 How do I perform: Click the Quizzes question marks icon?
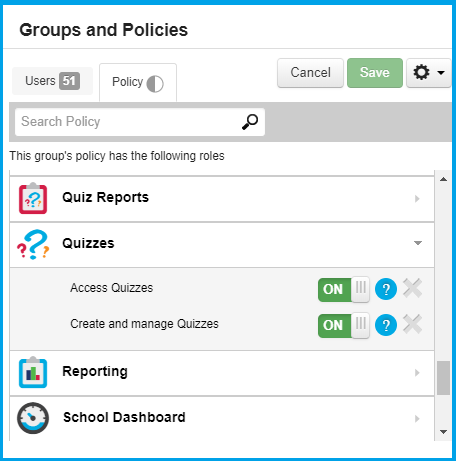pos(33,244)
